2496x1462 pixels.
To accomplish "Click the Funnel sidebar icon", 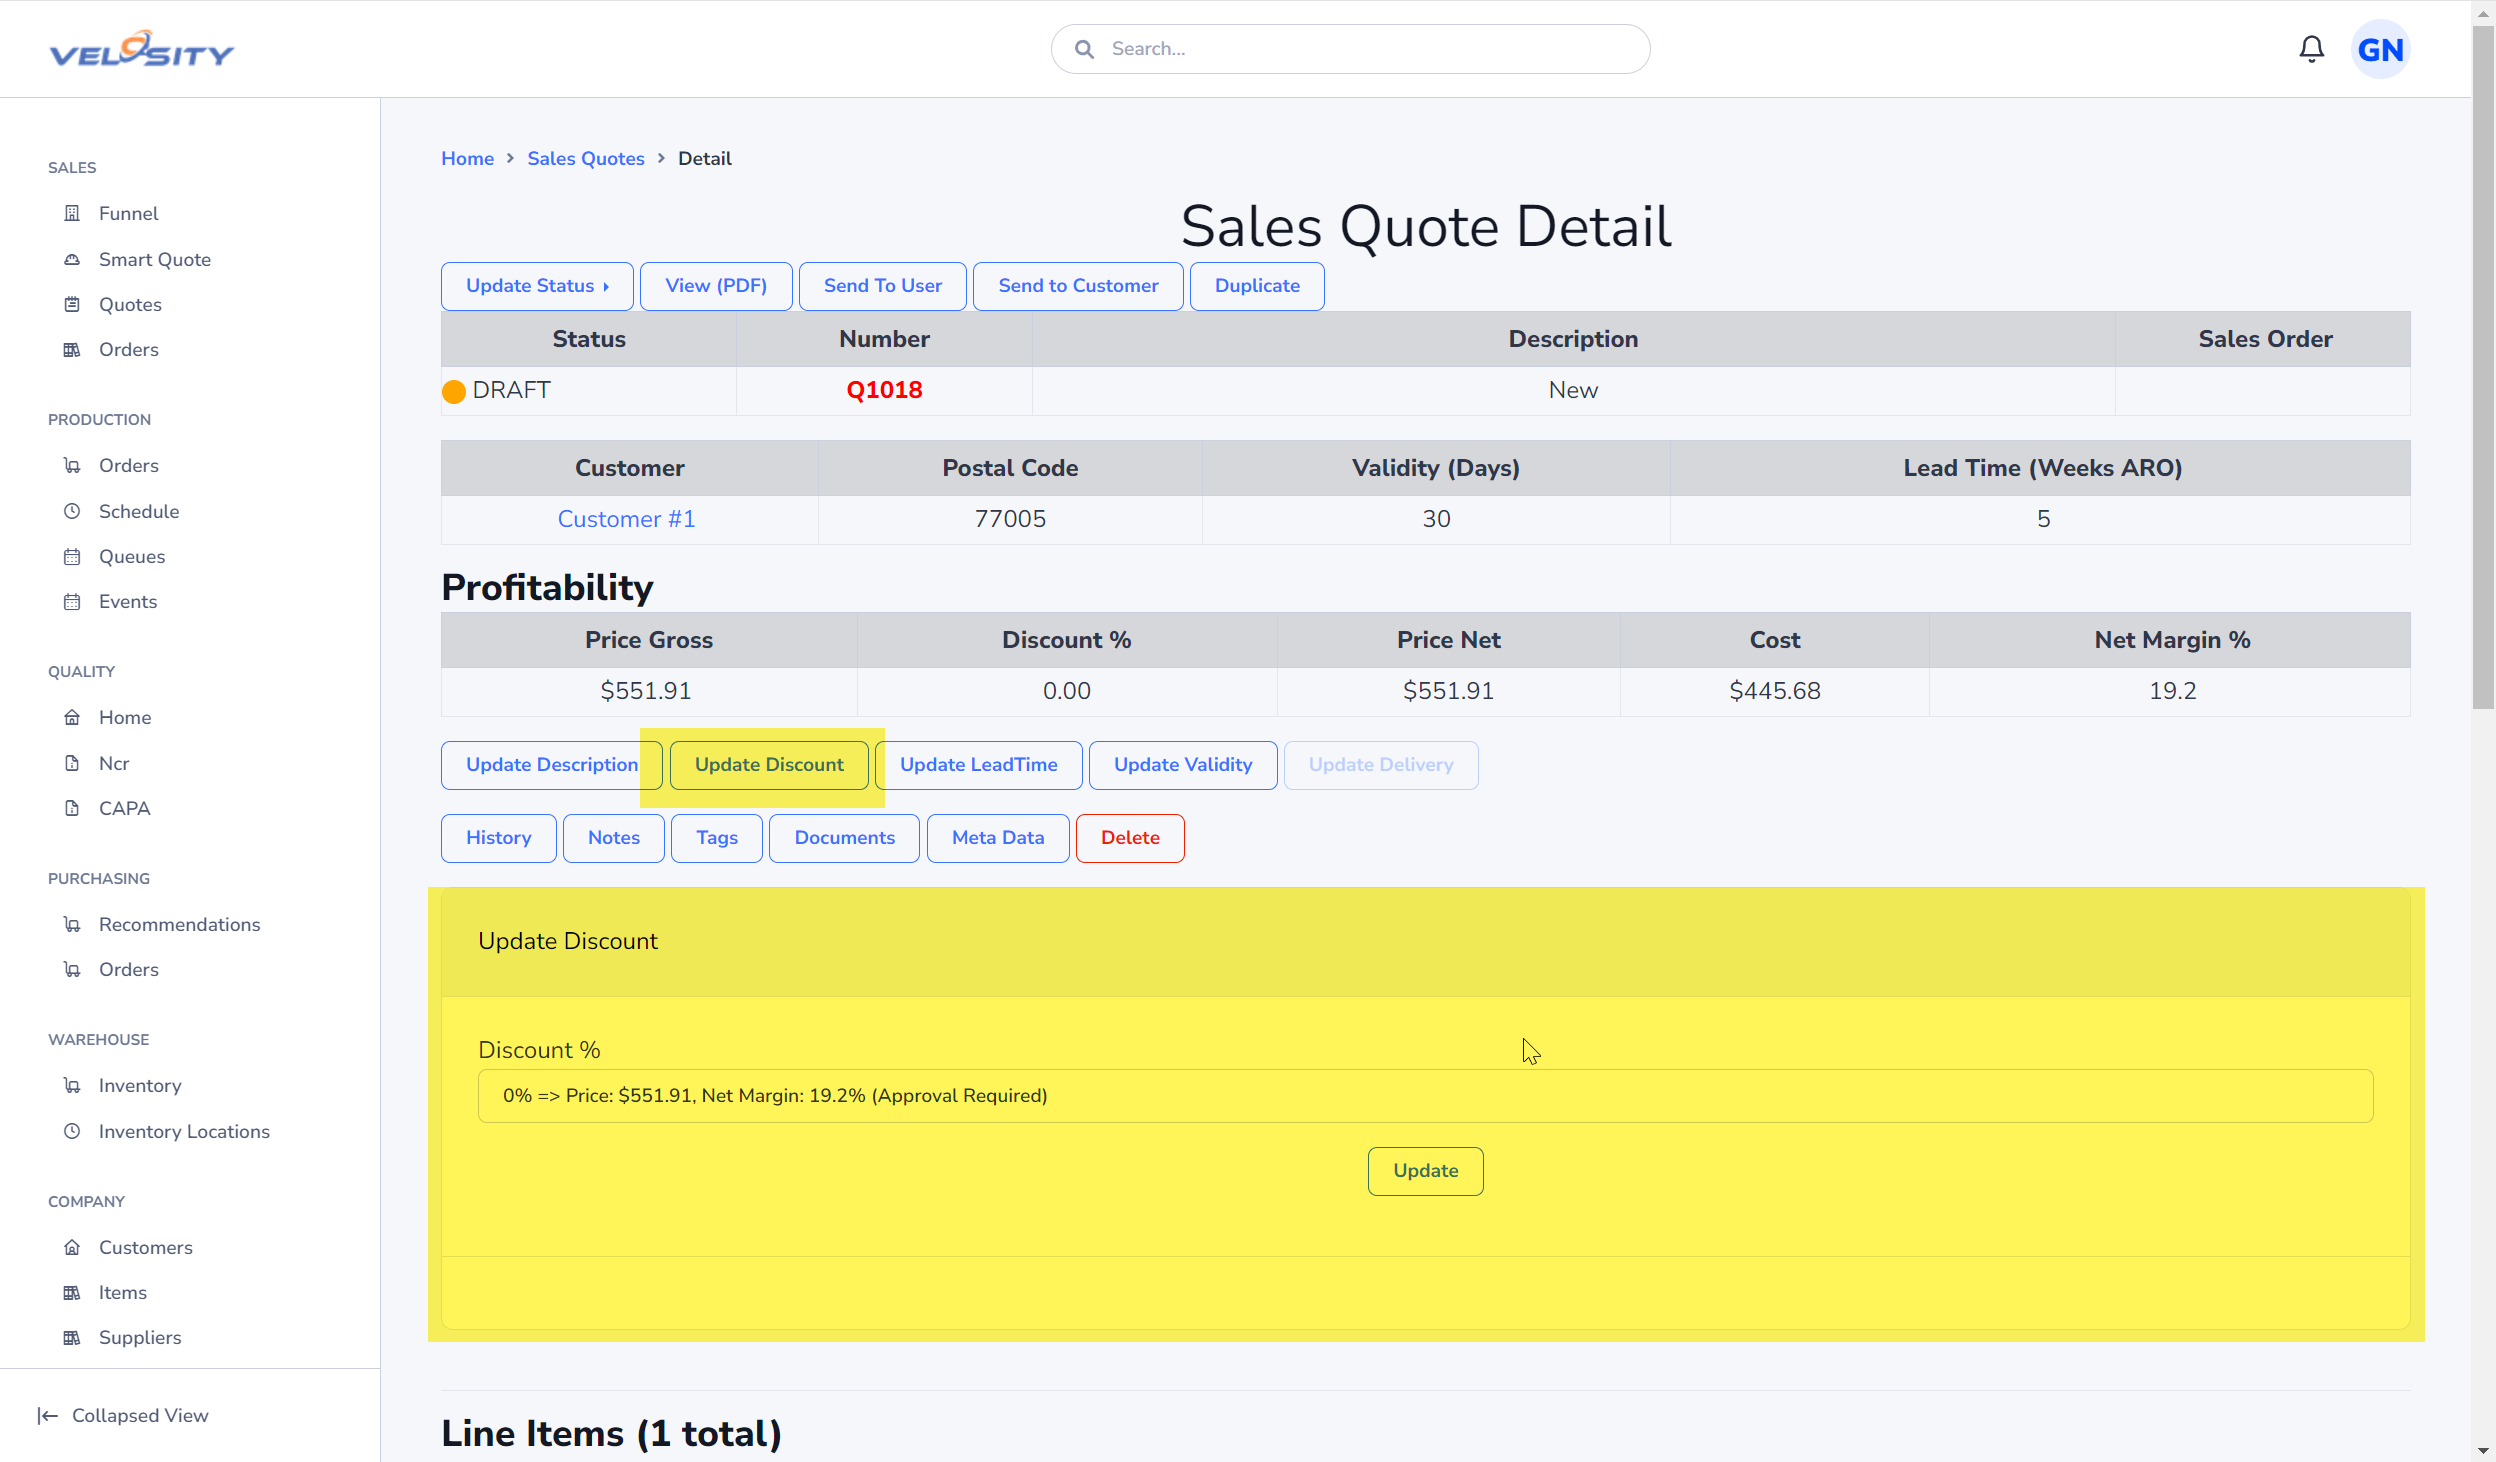I will [72, 213].
